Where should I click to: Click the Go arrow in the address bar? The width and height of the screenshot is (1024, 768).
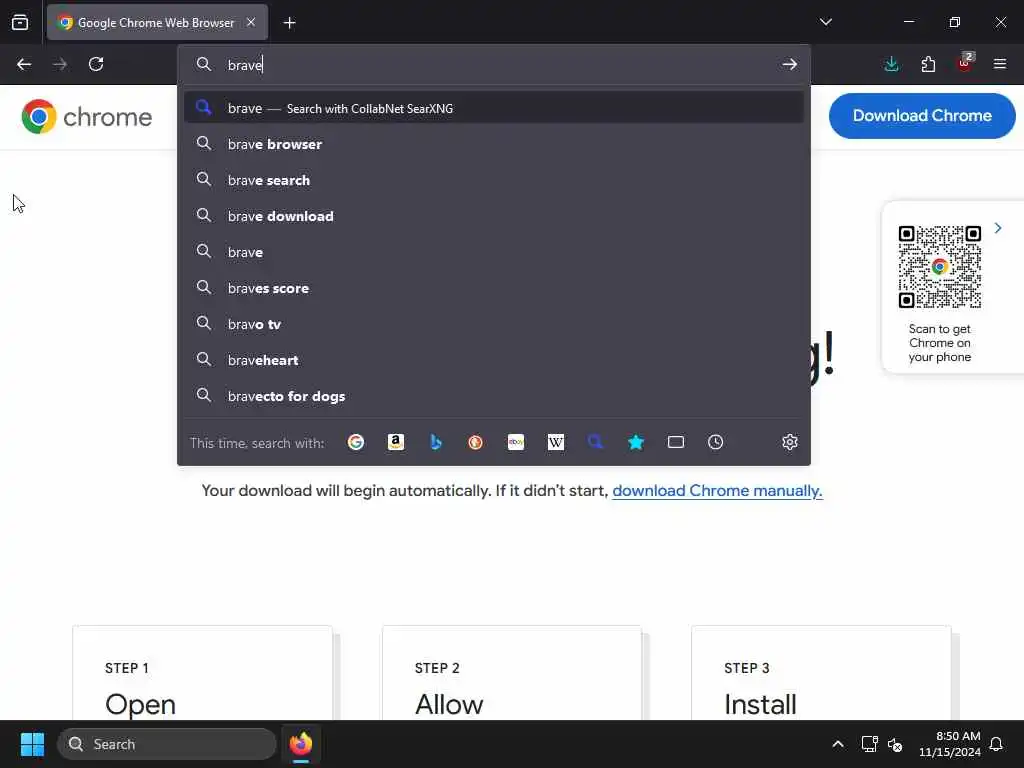click(790, 64)
